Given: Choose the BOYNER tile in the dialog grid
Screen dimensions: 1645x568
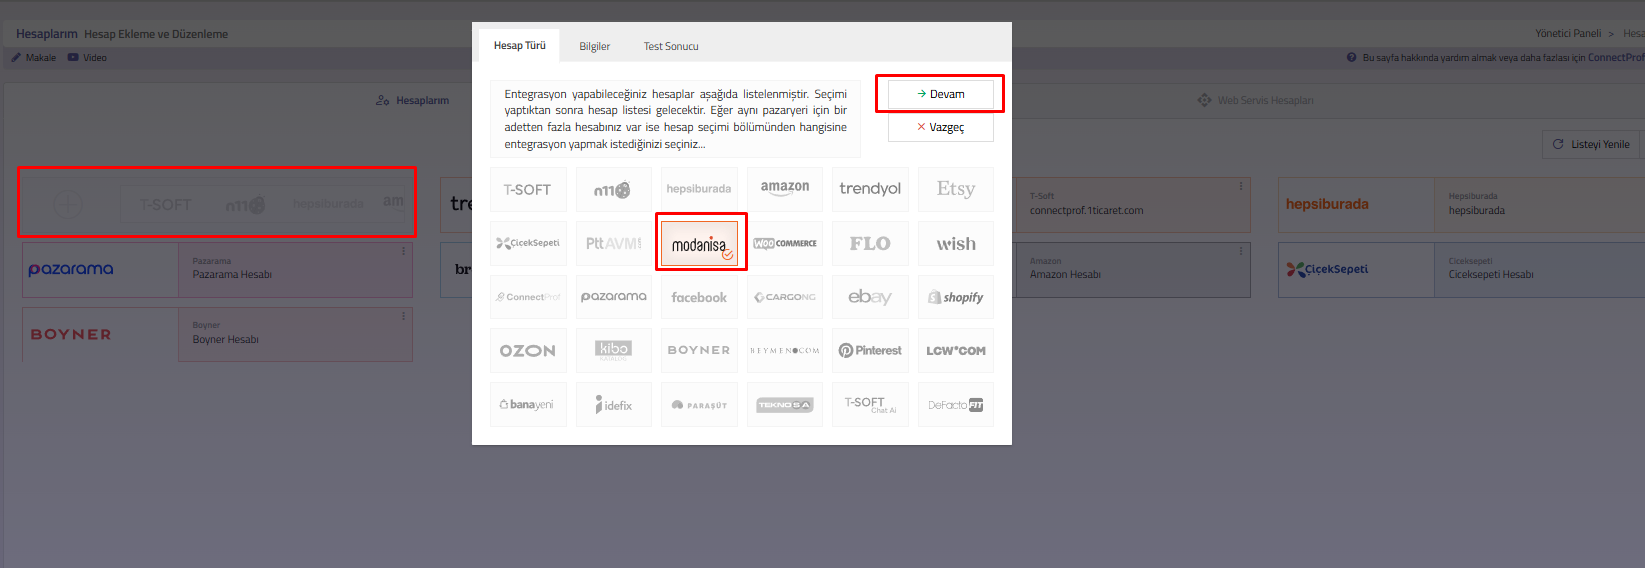Looking at the screenshot, I should (699, 351).
